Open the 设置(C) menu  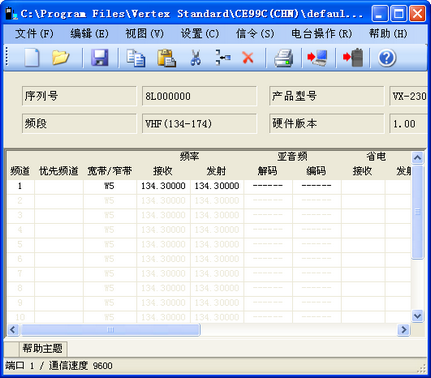coord(200,34)
